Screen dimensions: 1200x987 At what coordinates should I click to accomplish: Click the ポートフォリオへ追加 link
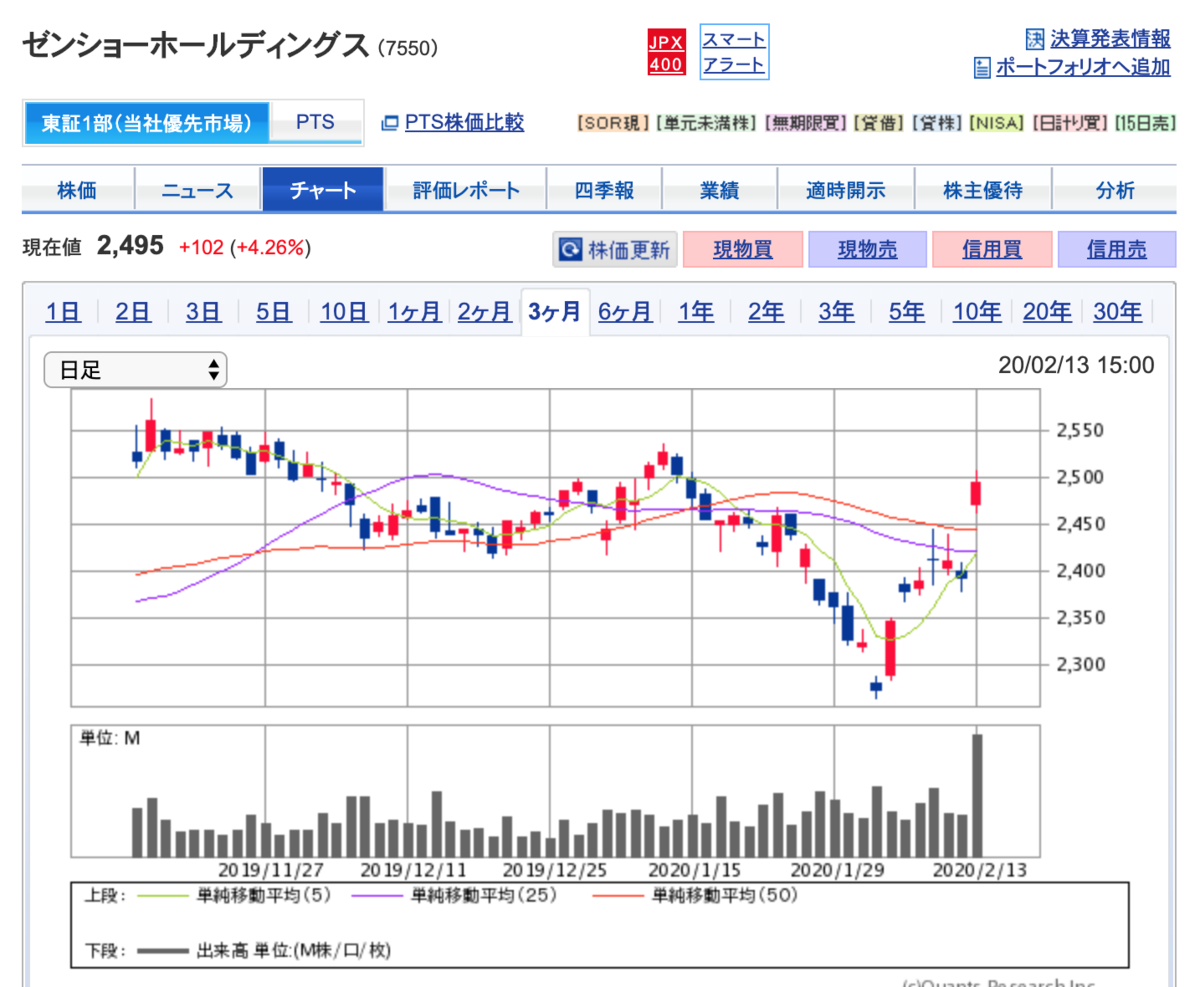(1083, 68)
